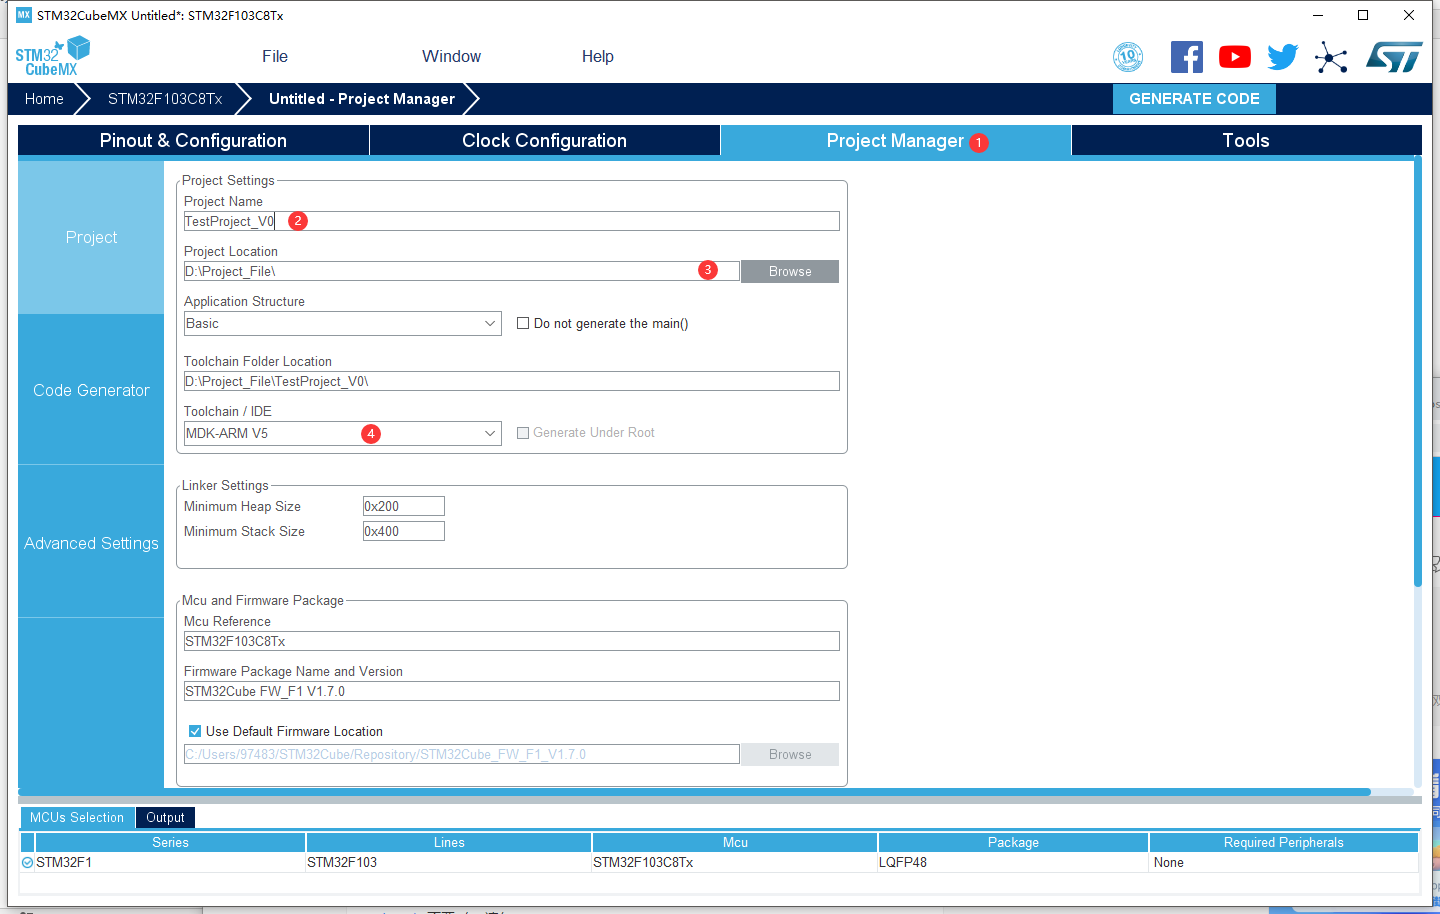The image size is (1440, 914).
Task: Open the File menu
Action: coord(275,57)
